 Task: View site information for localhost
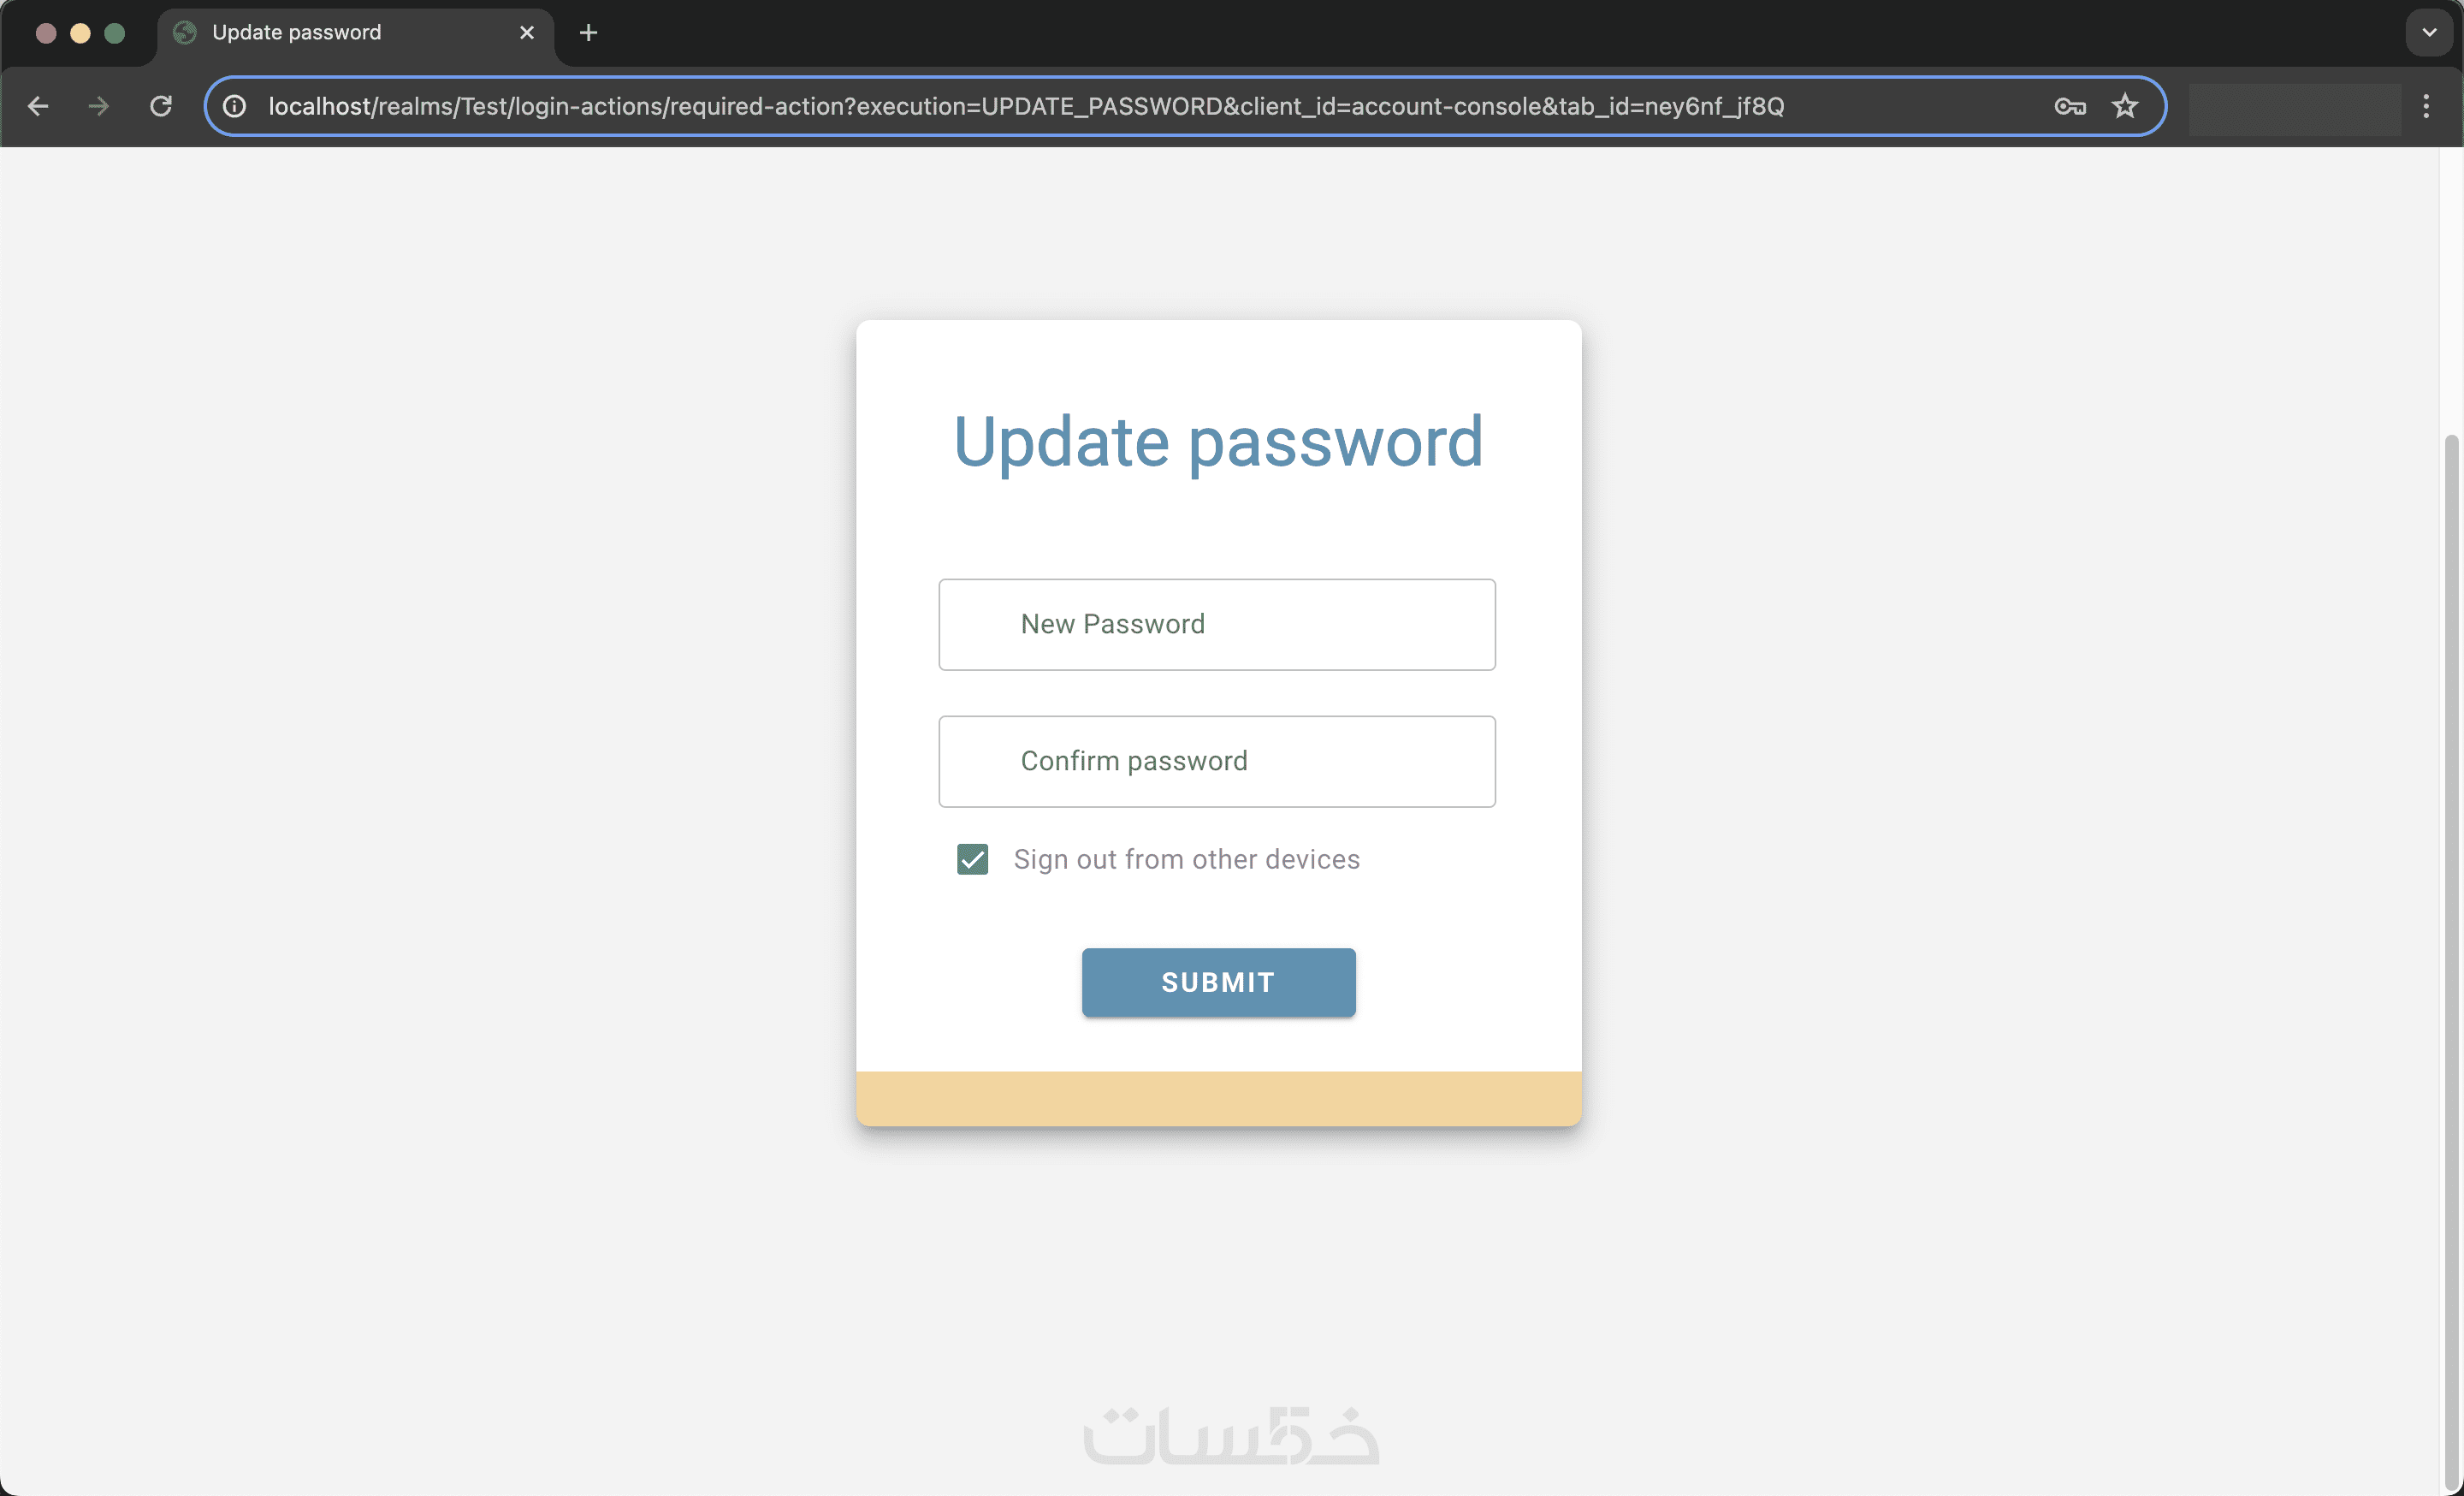pos(234,106)
